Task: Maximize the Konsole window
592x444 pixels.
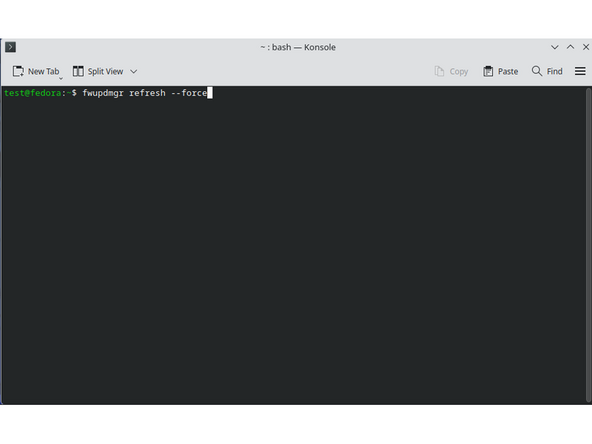Action: pyautogui.click(x=570, y=47)
